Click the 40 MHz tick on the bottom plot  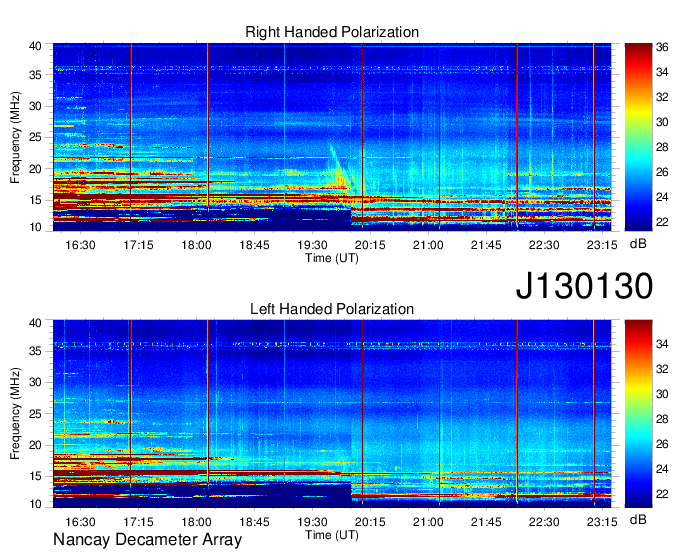35,323
